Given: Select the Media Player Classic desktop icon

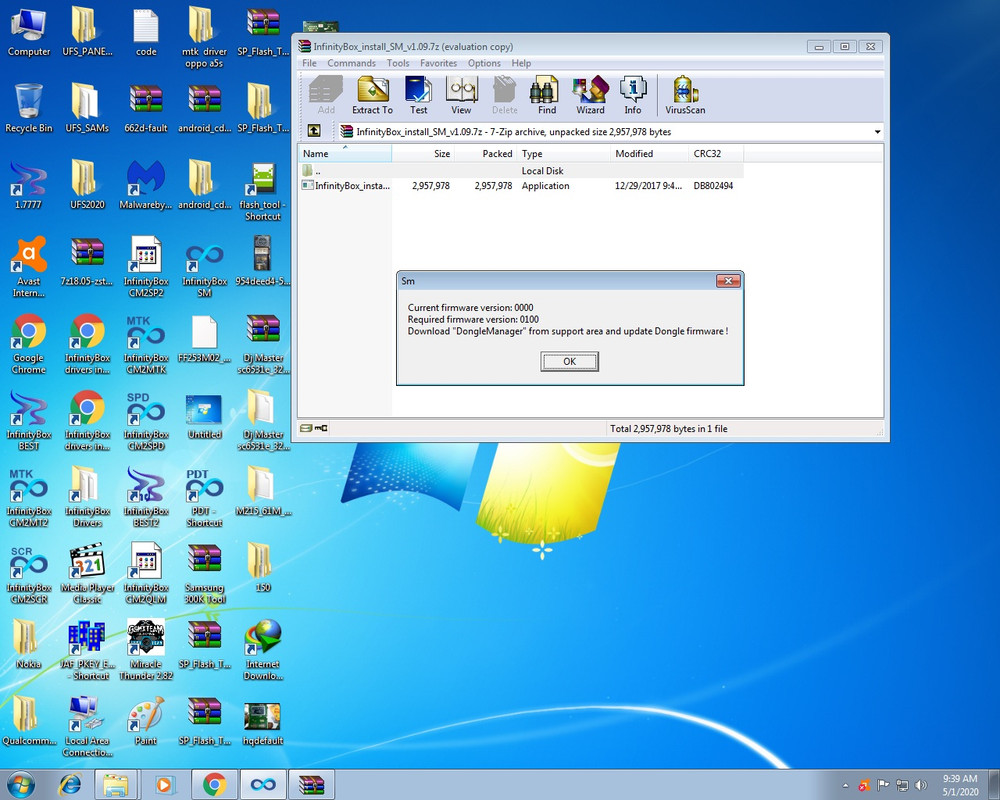Looking at the screenshot, I should 87,573.
